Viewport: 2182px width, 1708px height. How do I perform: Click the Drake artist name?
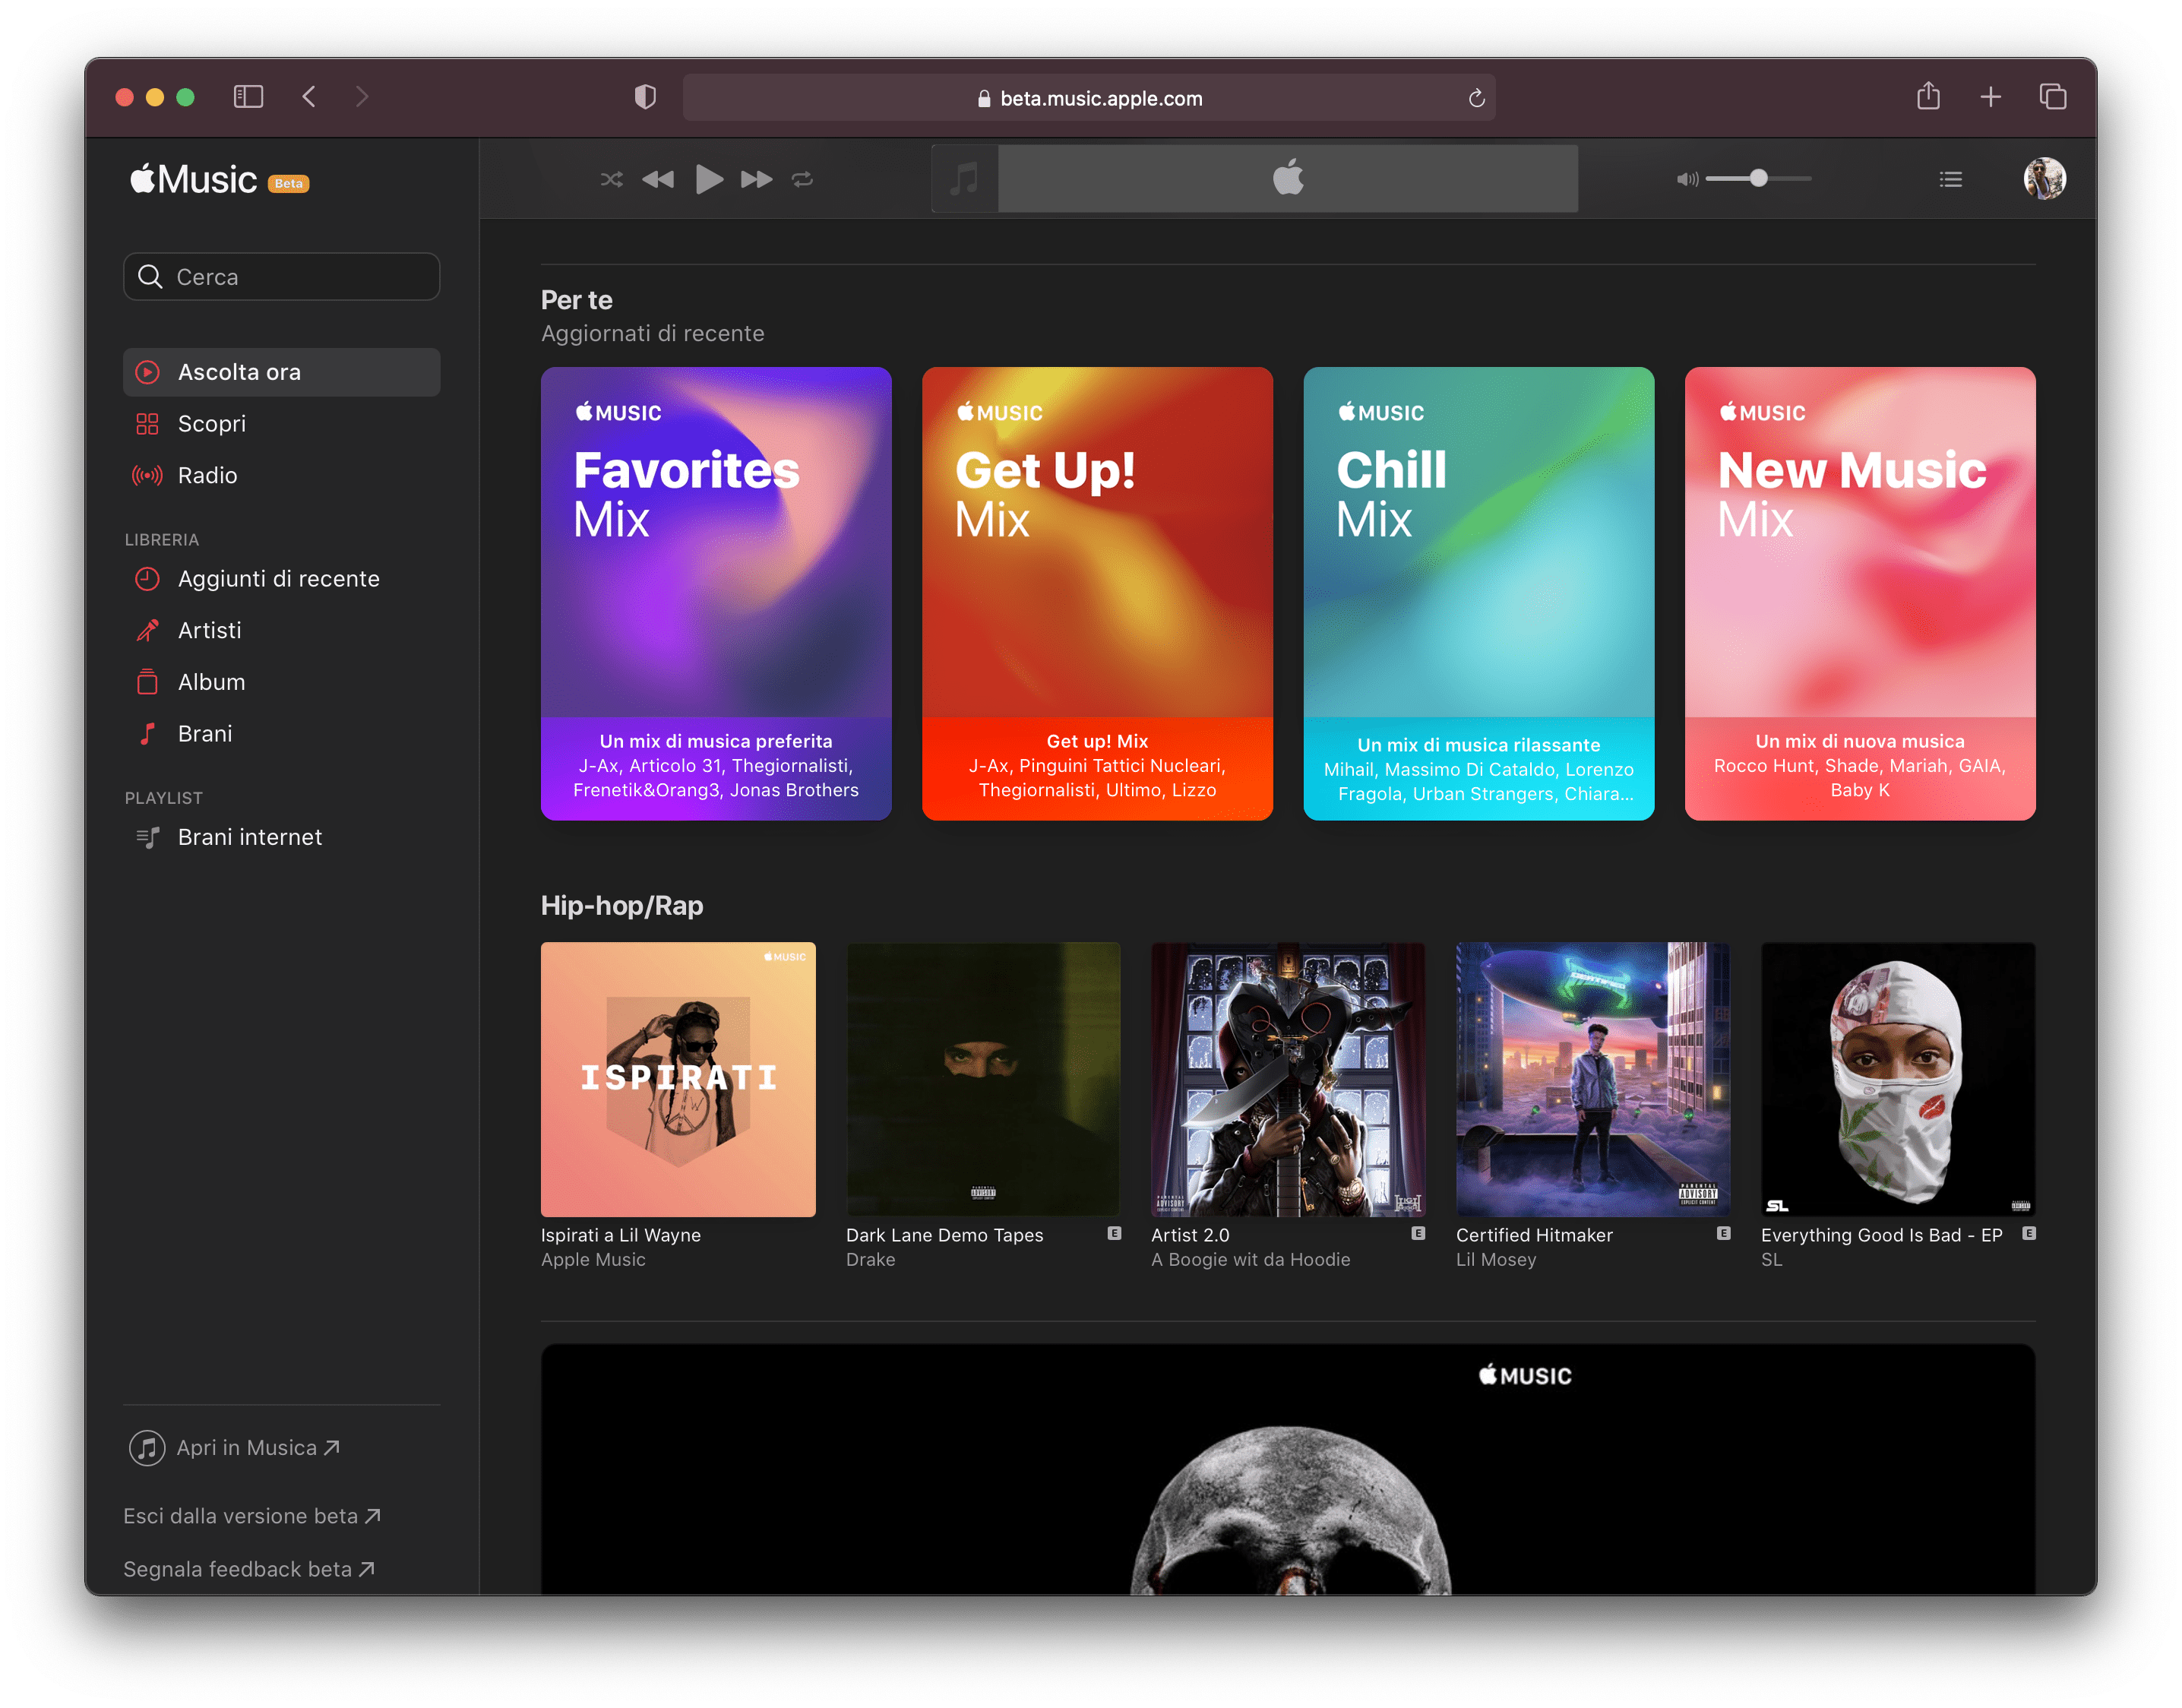point(870,1259)
